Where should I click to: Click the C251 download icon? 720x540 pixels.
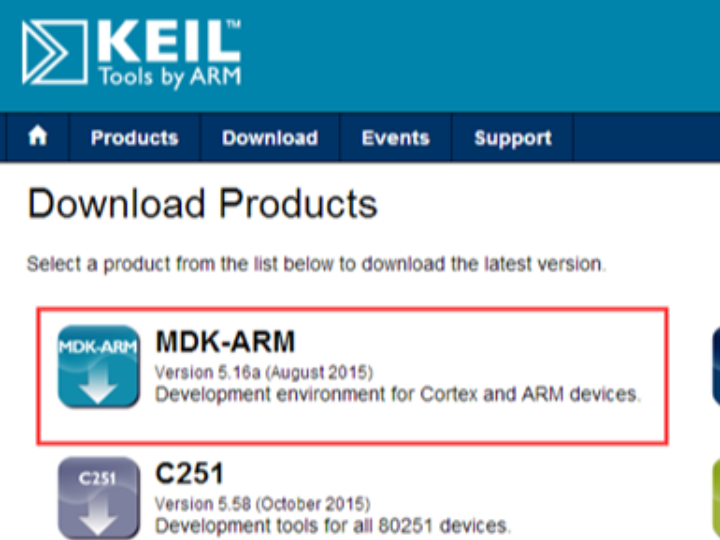[x=98, y=499]
